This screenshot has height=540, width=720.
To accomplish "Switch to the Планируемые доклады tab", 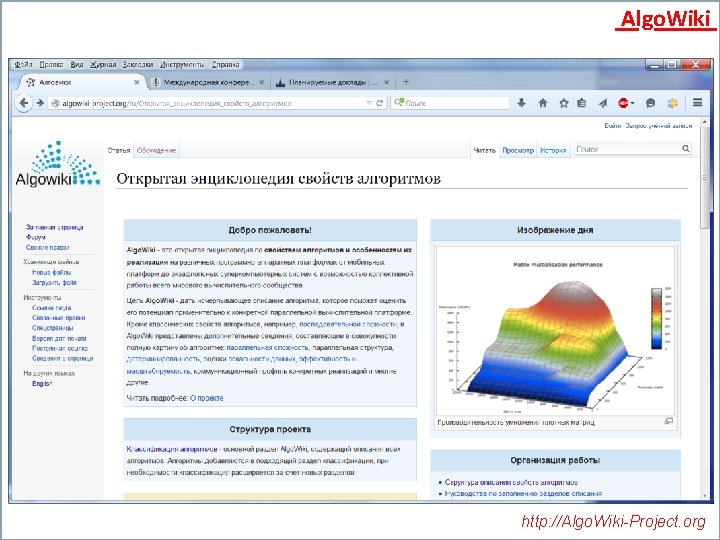I will coord(332,82).
